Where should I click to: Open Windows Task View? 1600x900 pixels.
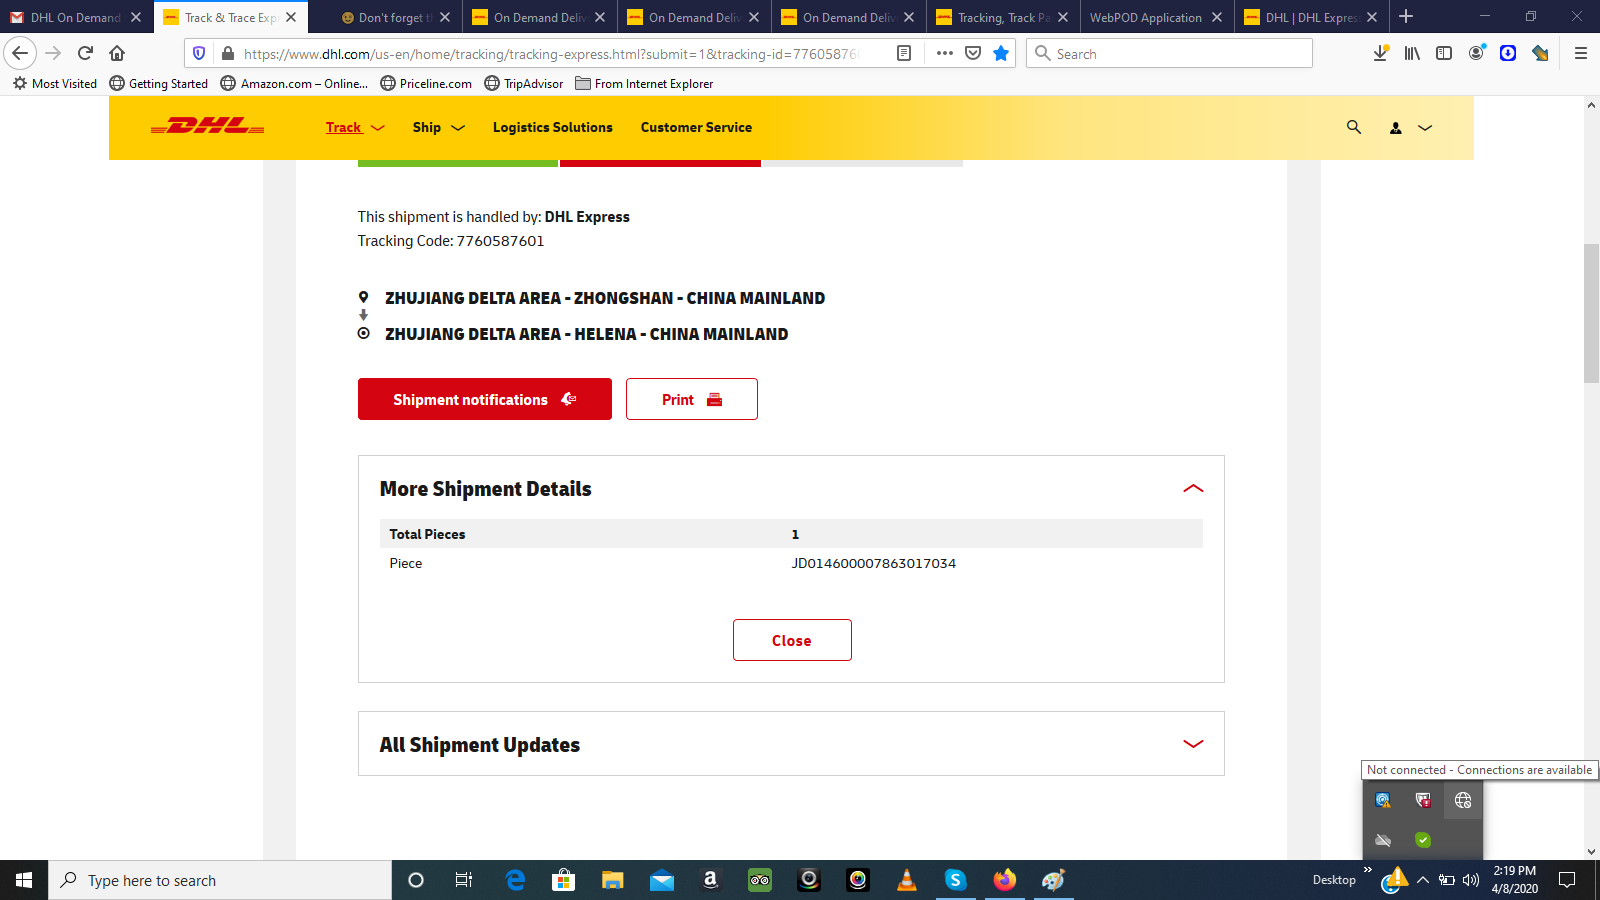point(464,880)
